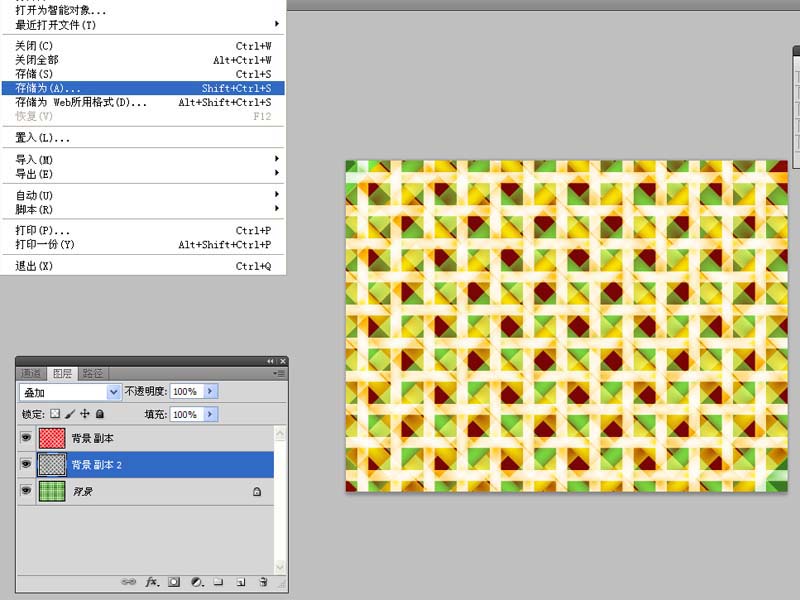
Task: Select the 背景 副本 2 layer name
Action: click(x=96, y=465)
